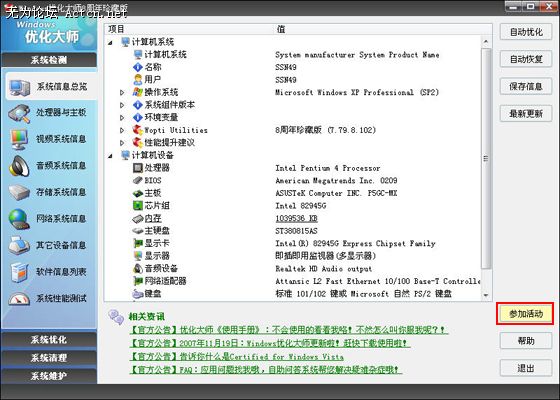Click the scrollbar down arrow

(x=486, y=295)
